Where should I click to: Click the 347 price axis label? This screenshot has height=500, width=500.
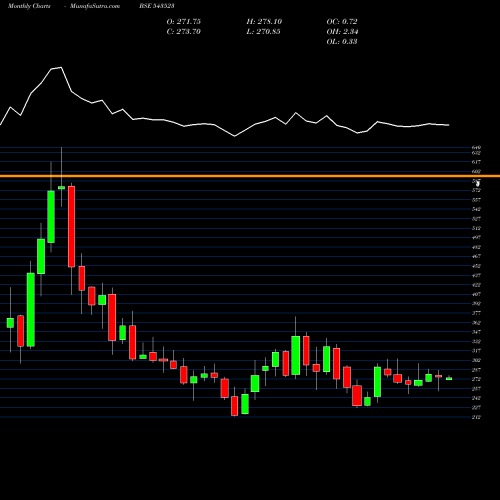coord(476,332)
